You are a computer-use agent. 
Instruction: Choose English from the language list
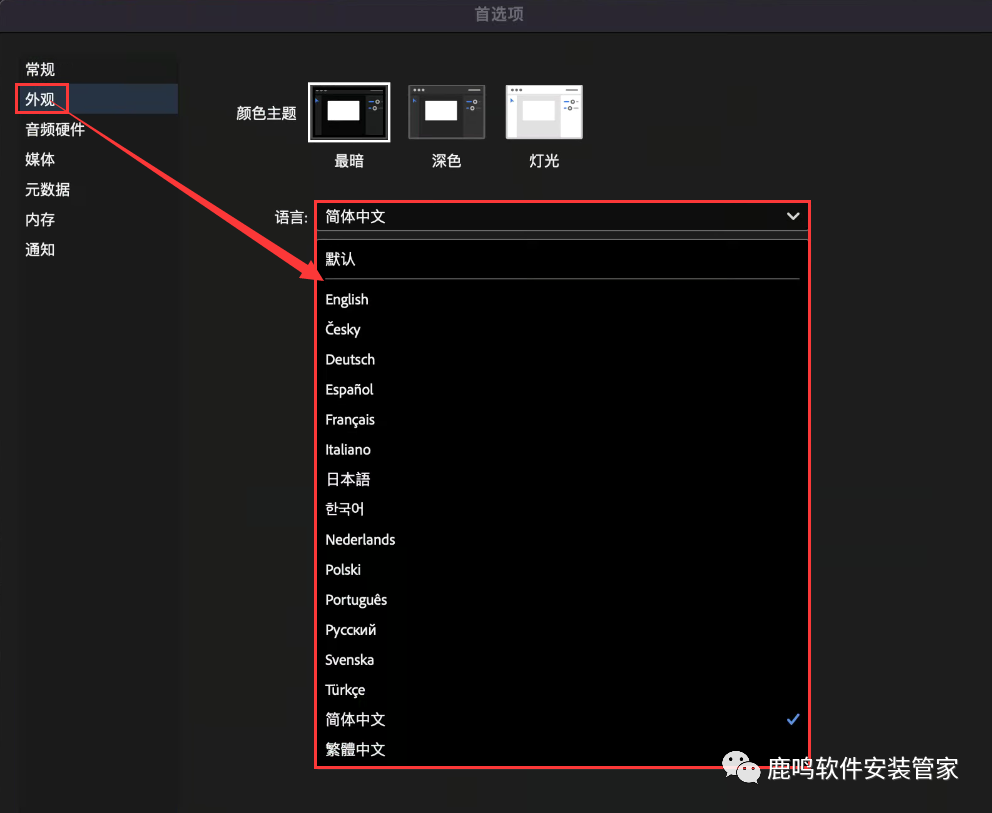tap(346, 299)
